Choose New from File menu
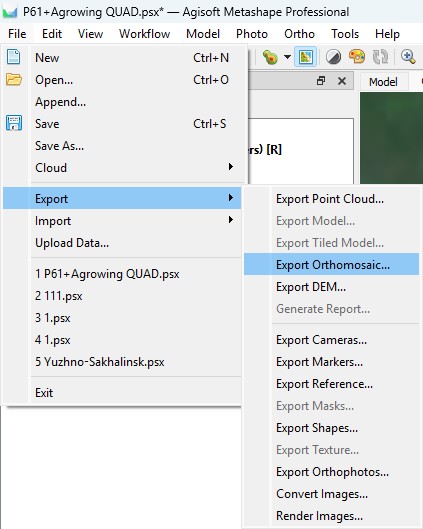 coord(122,58)
